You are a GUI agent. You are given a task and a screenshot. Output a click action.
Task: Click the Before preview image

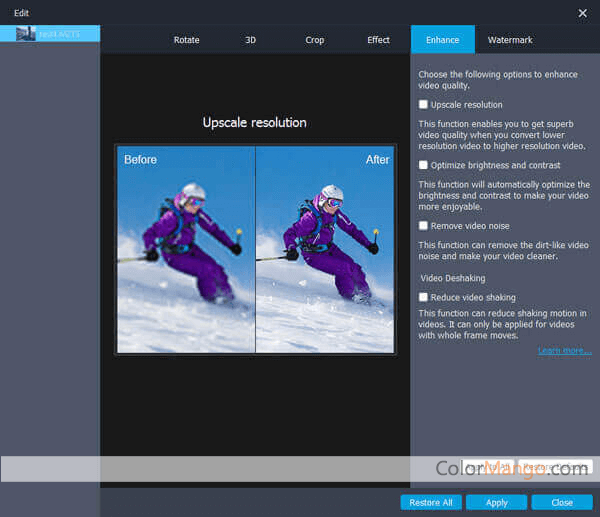click(186, 250)
